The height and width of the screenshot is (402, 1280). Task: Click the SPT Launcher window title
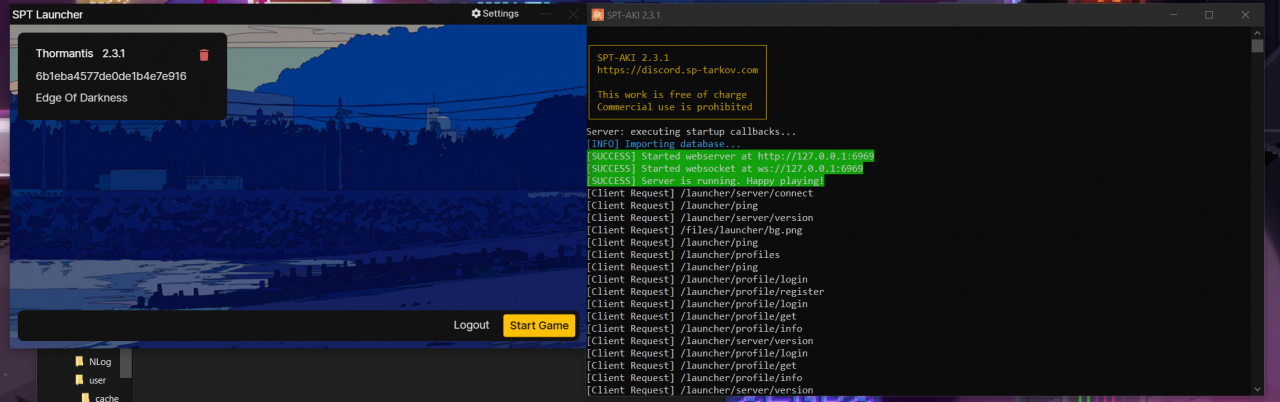pos(48,15)
